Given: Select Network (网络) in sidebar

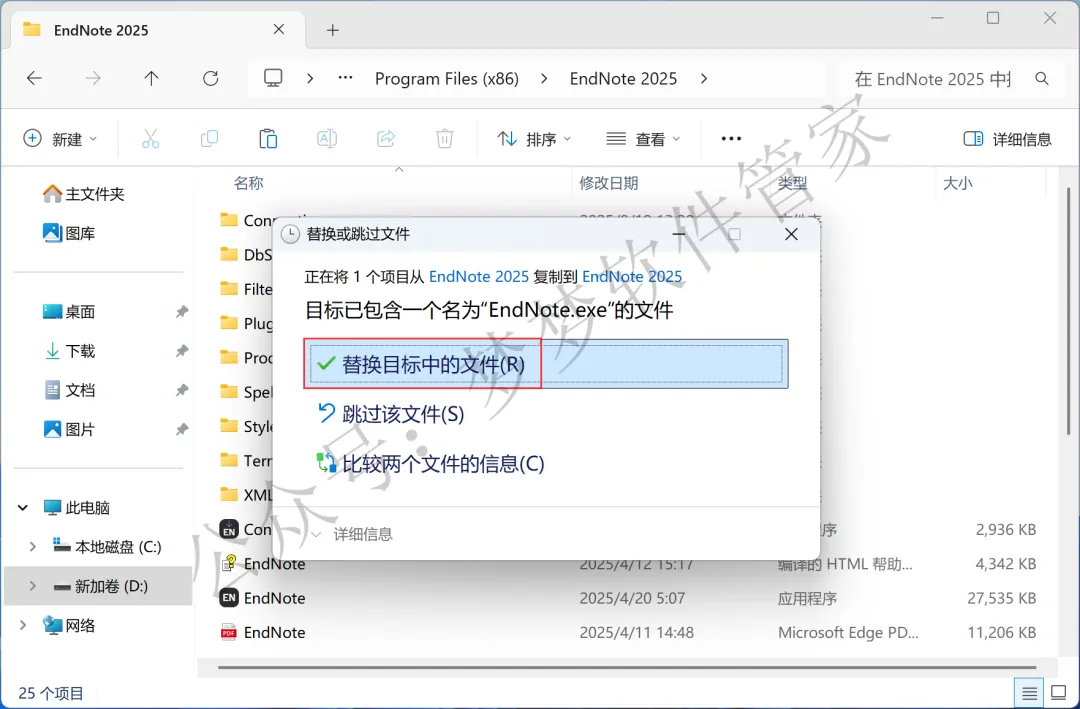Looking at the screenshot, I should tap(69, 626).
